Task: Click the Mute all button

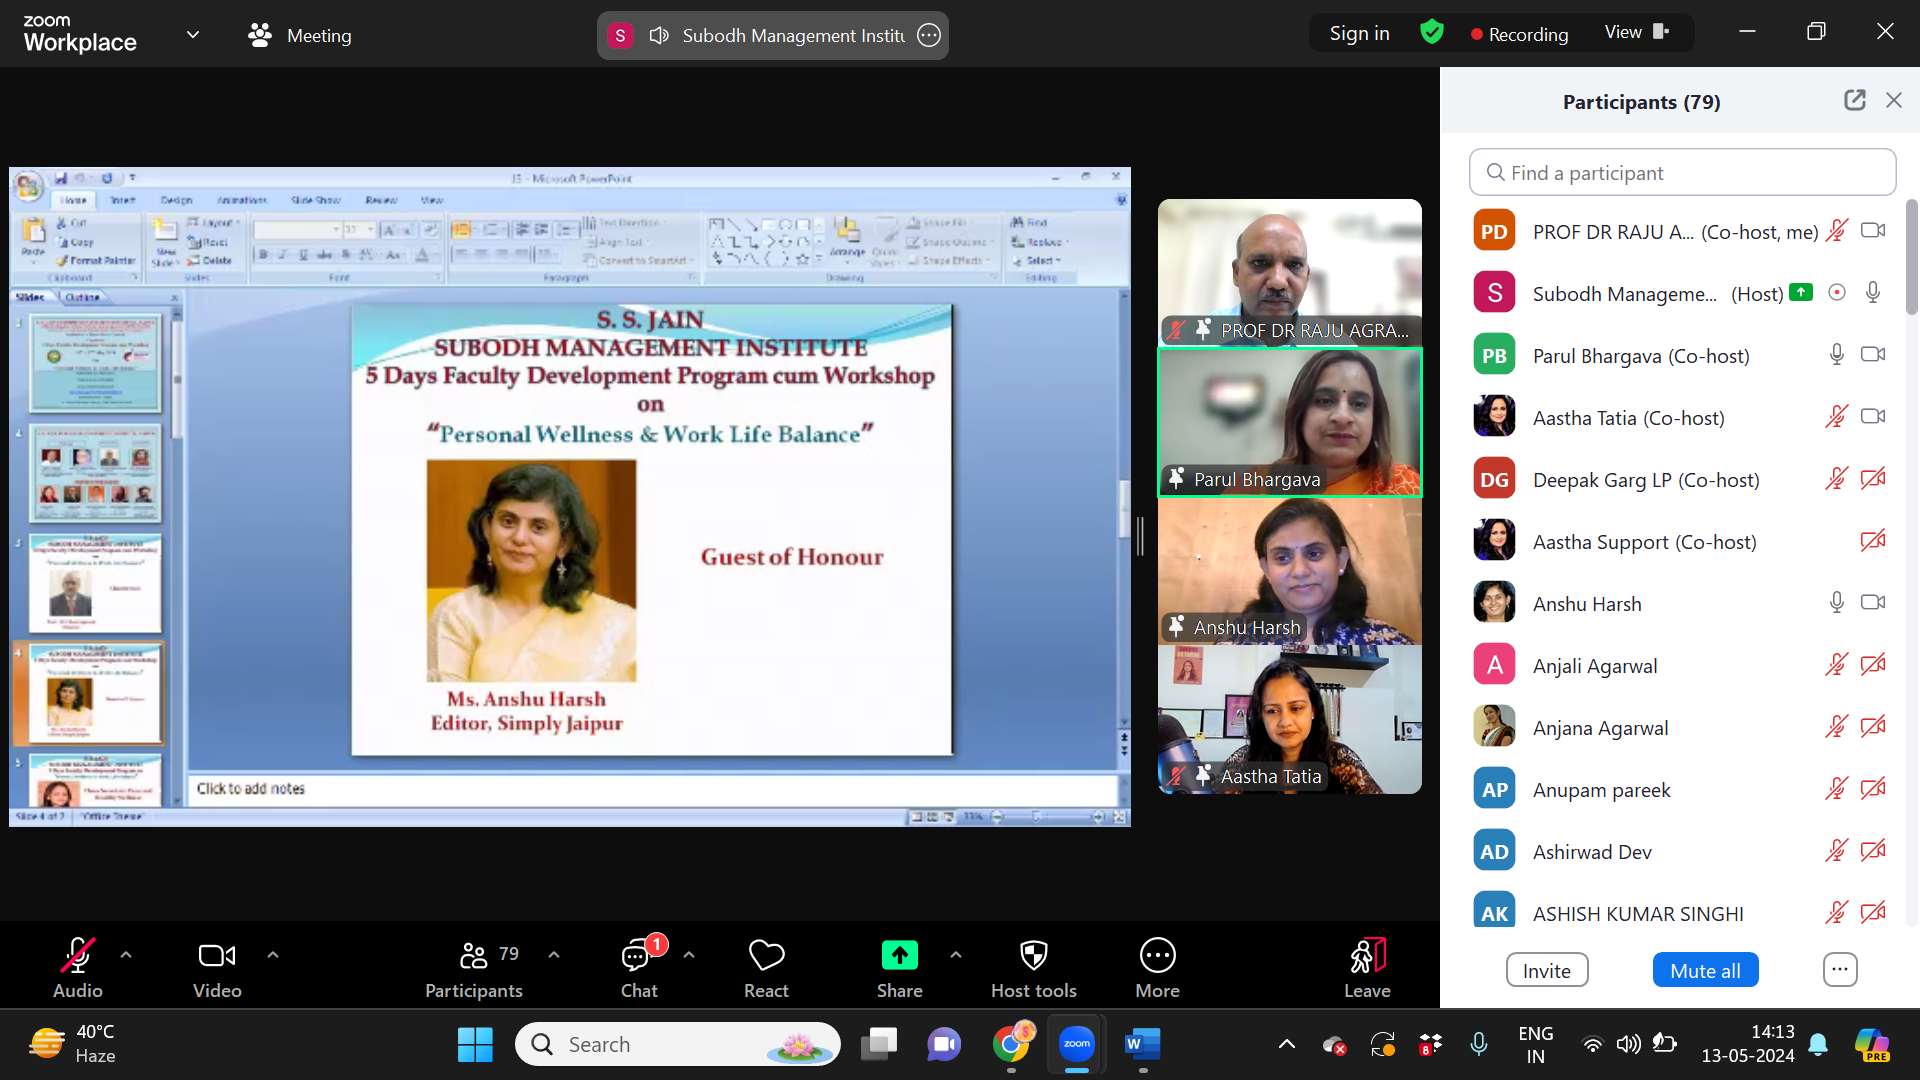Action: click(x=1705, y=970)
